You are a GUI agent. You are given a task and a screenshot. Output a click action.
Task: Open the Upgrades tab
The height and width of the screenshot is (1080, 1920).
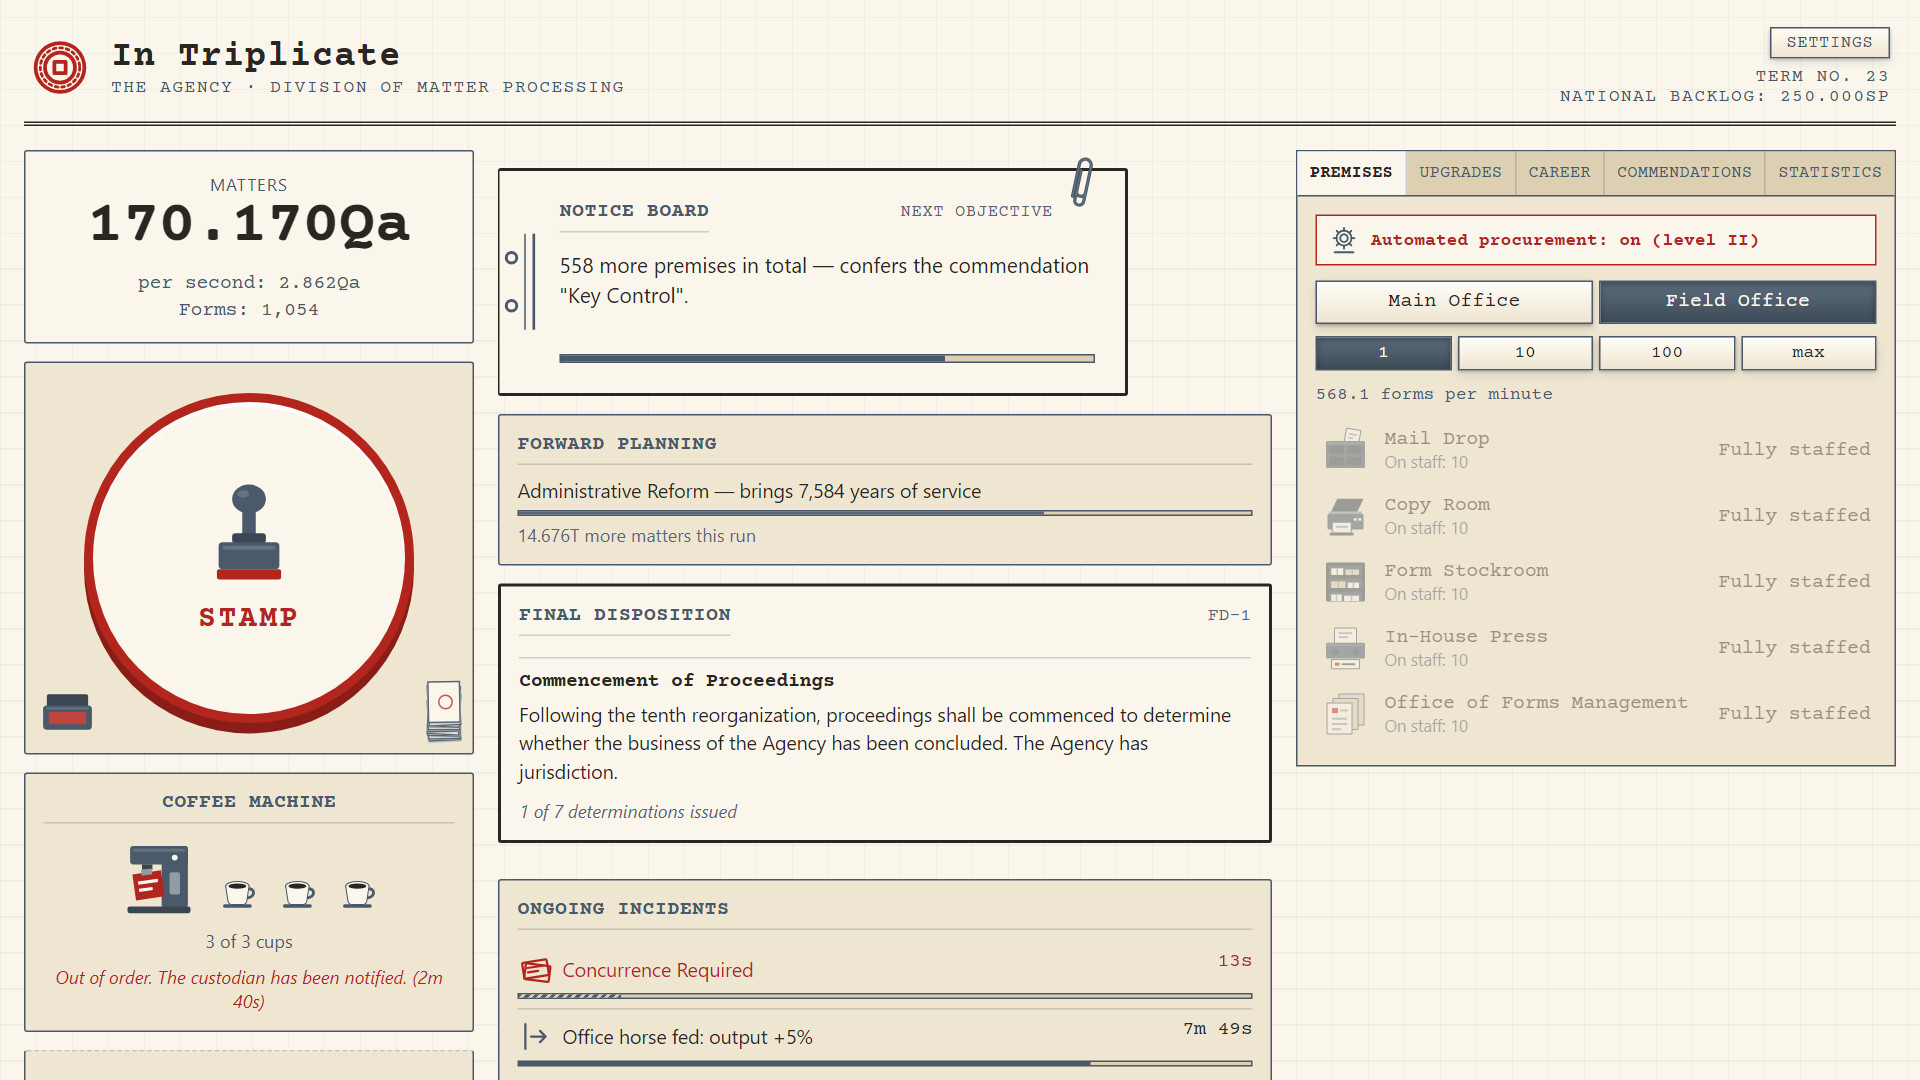coord(1460,172)
